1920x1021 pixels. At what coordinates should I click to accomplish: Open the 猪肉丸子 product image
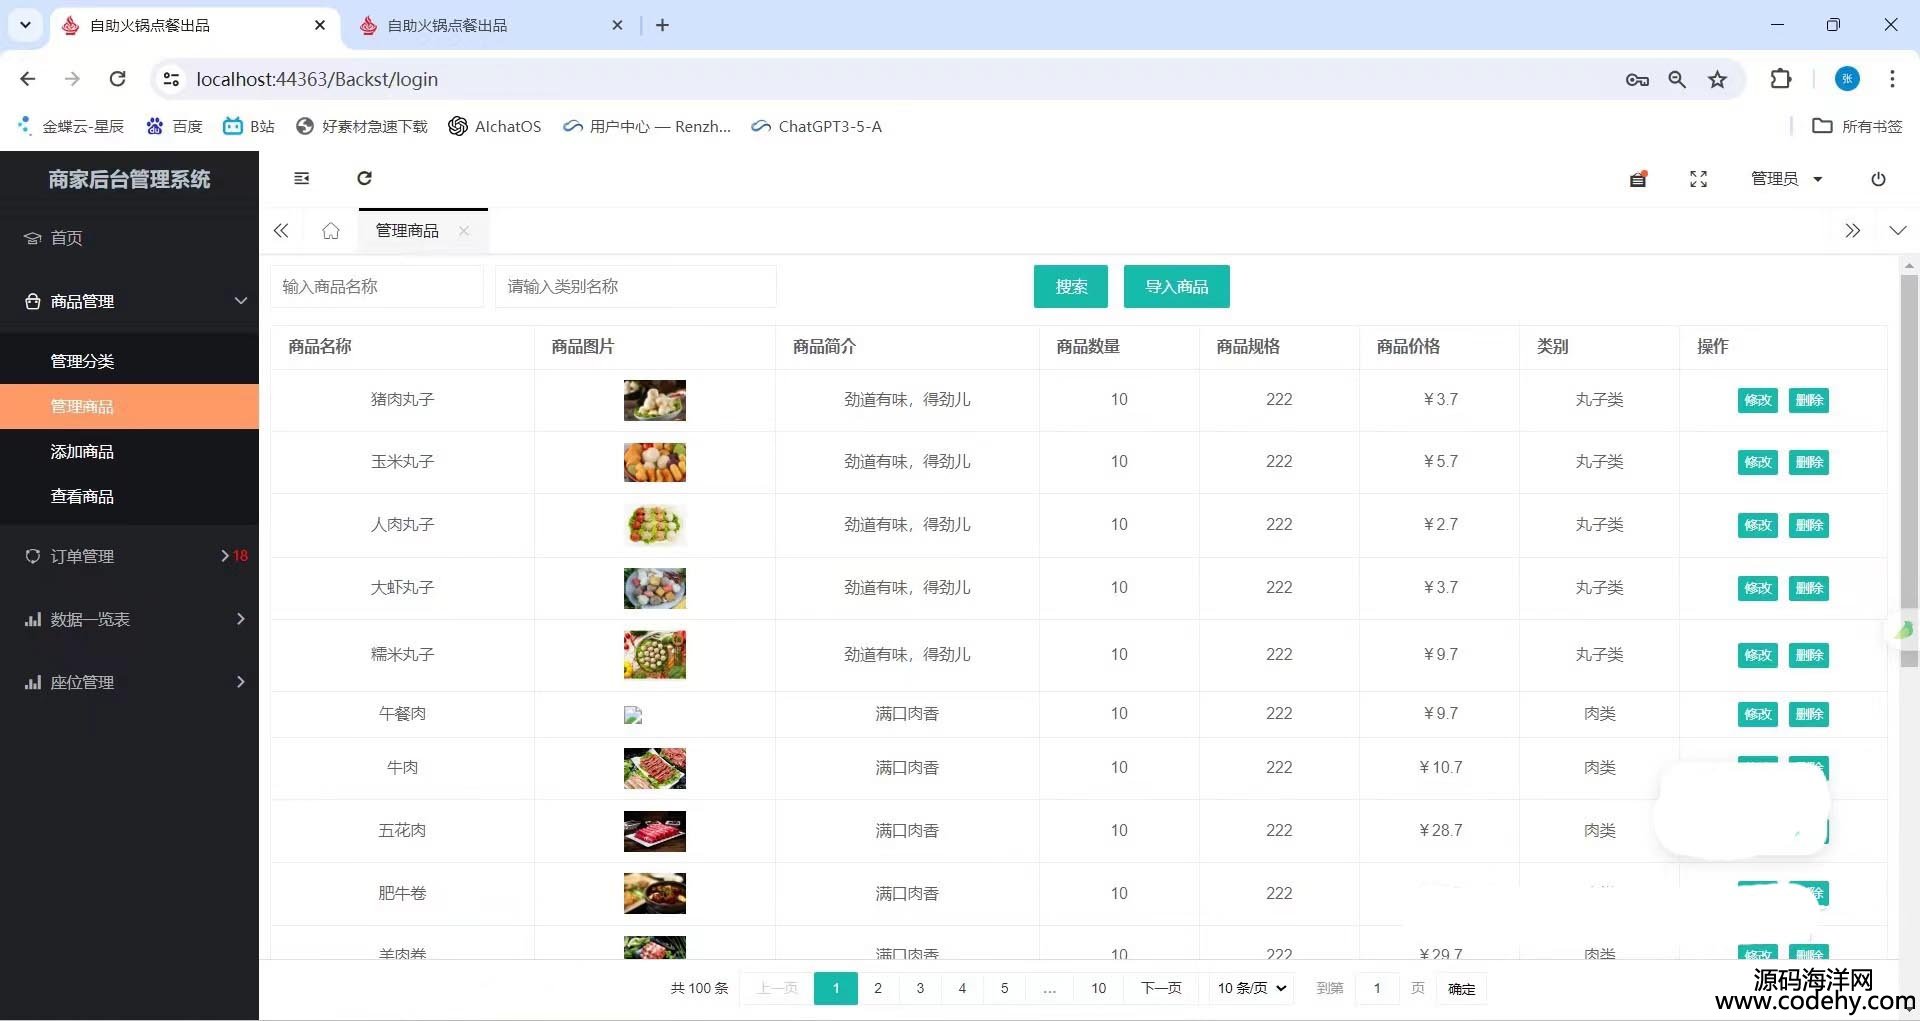(655, 401)
